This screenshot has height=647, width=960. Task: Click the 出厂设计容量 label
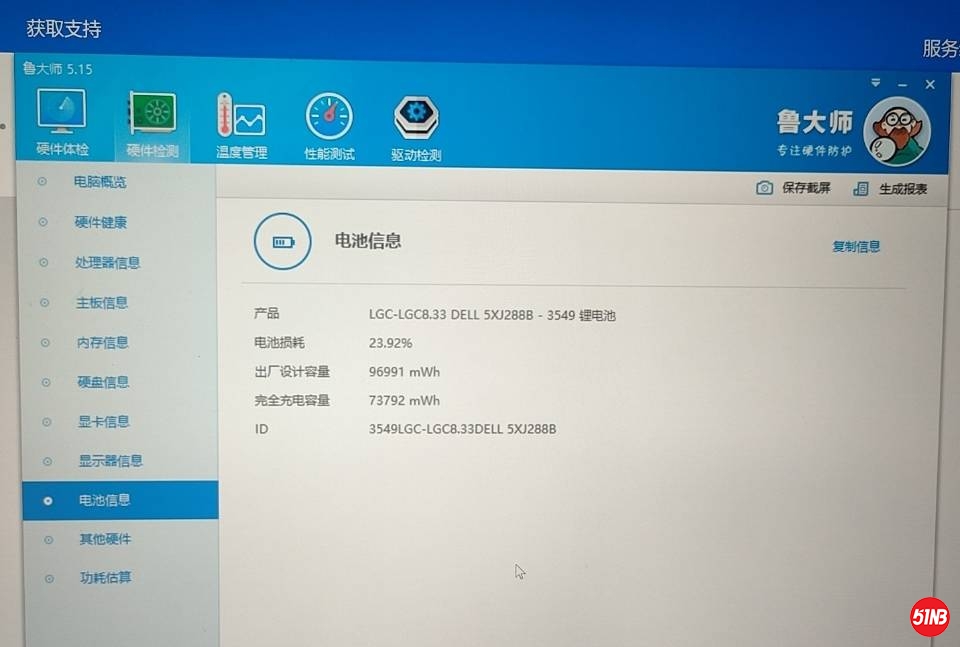coord(292,372)
